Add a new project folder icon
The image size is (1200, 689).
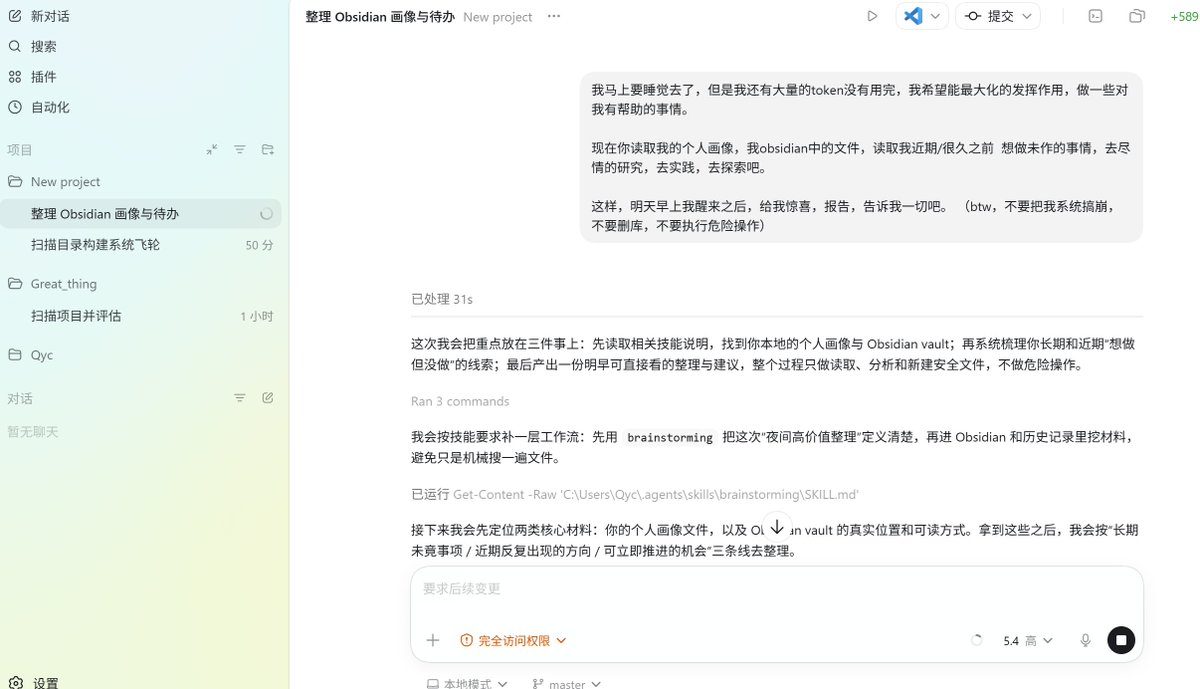click(268, 149)
